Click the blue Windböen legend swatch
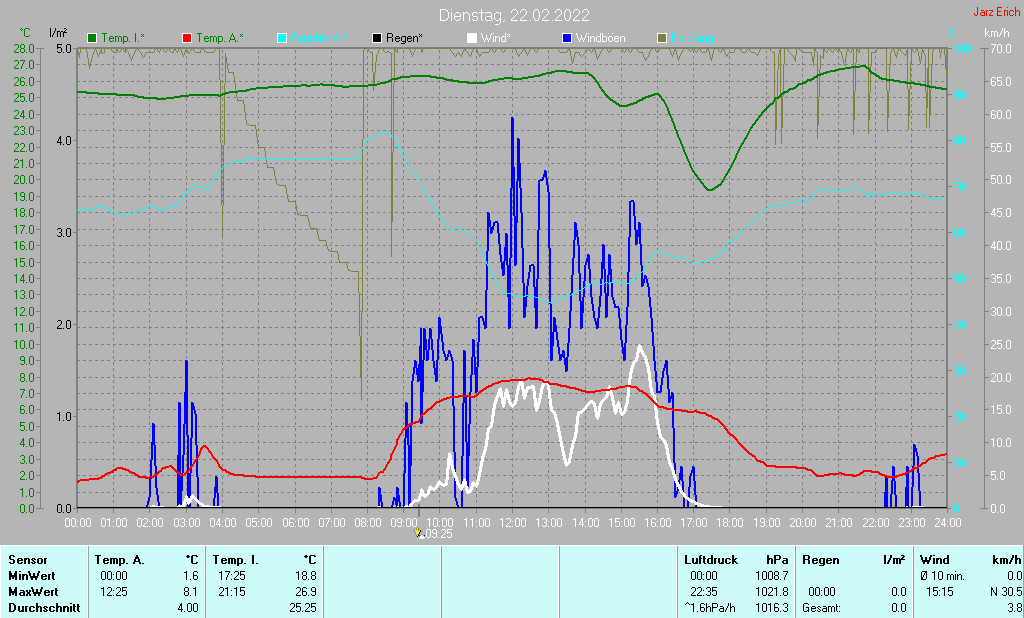 pyautogui.click(x=567, y=38)
